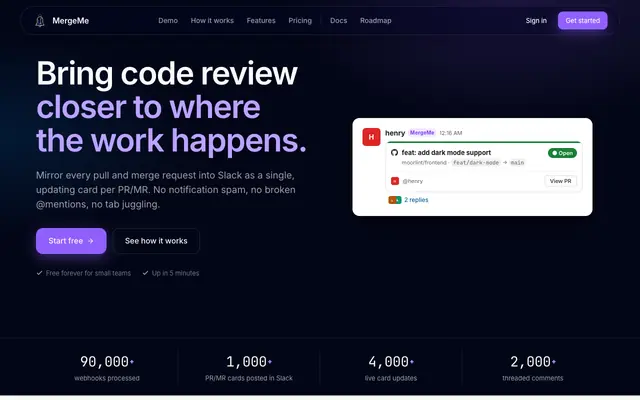Open the How it works nav link

[212, 20]
